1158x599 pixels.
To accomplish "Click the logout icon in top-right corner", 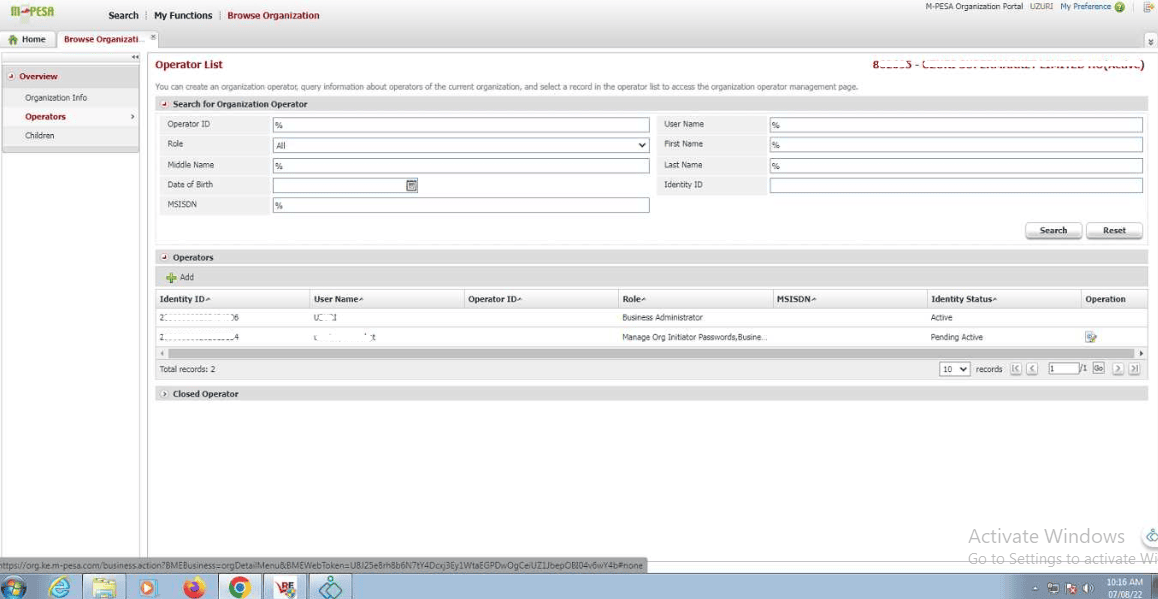I will point(1148,7).
